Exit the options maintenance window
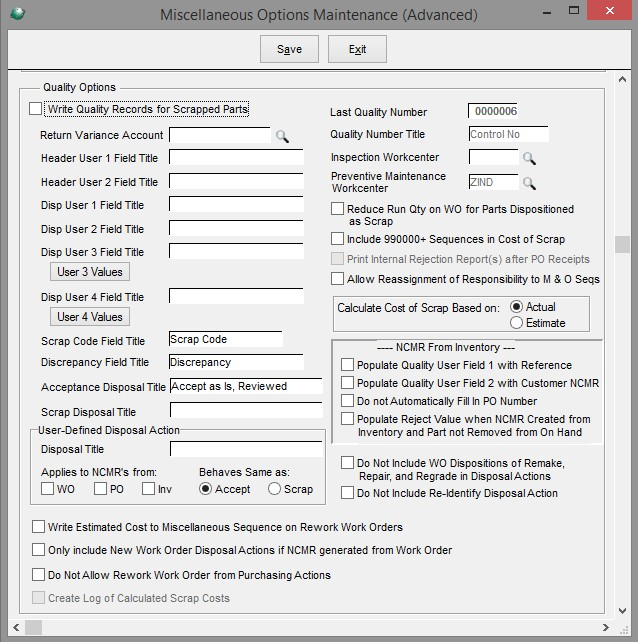The height and width of the screenshot is (642, 638). tap(357, 49)
